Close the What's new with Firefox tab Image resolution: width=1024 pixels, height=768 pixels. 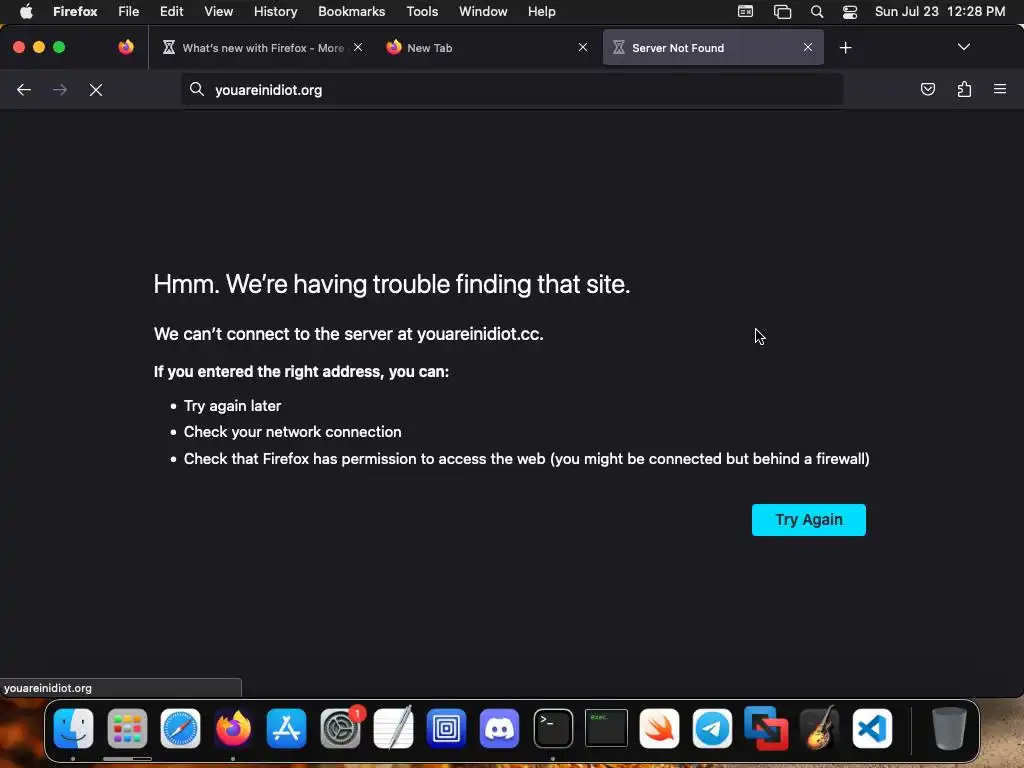pyautogui.click(x=358, y=47)
